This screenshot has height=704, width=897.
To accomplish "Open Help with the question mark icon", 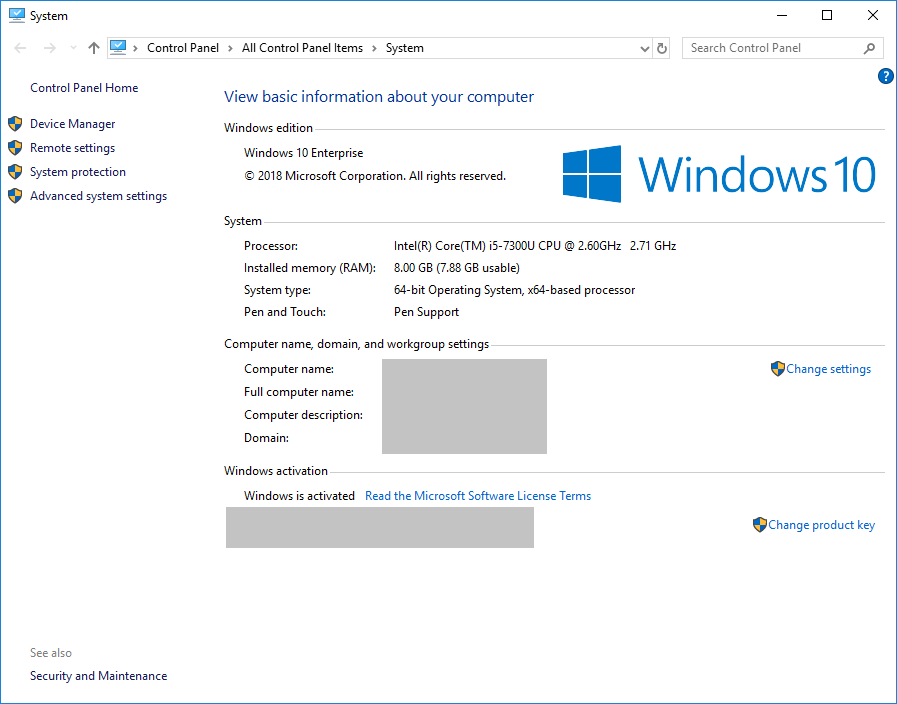I will click(x=885, y=75).
